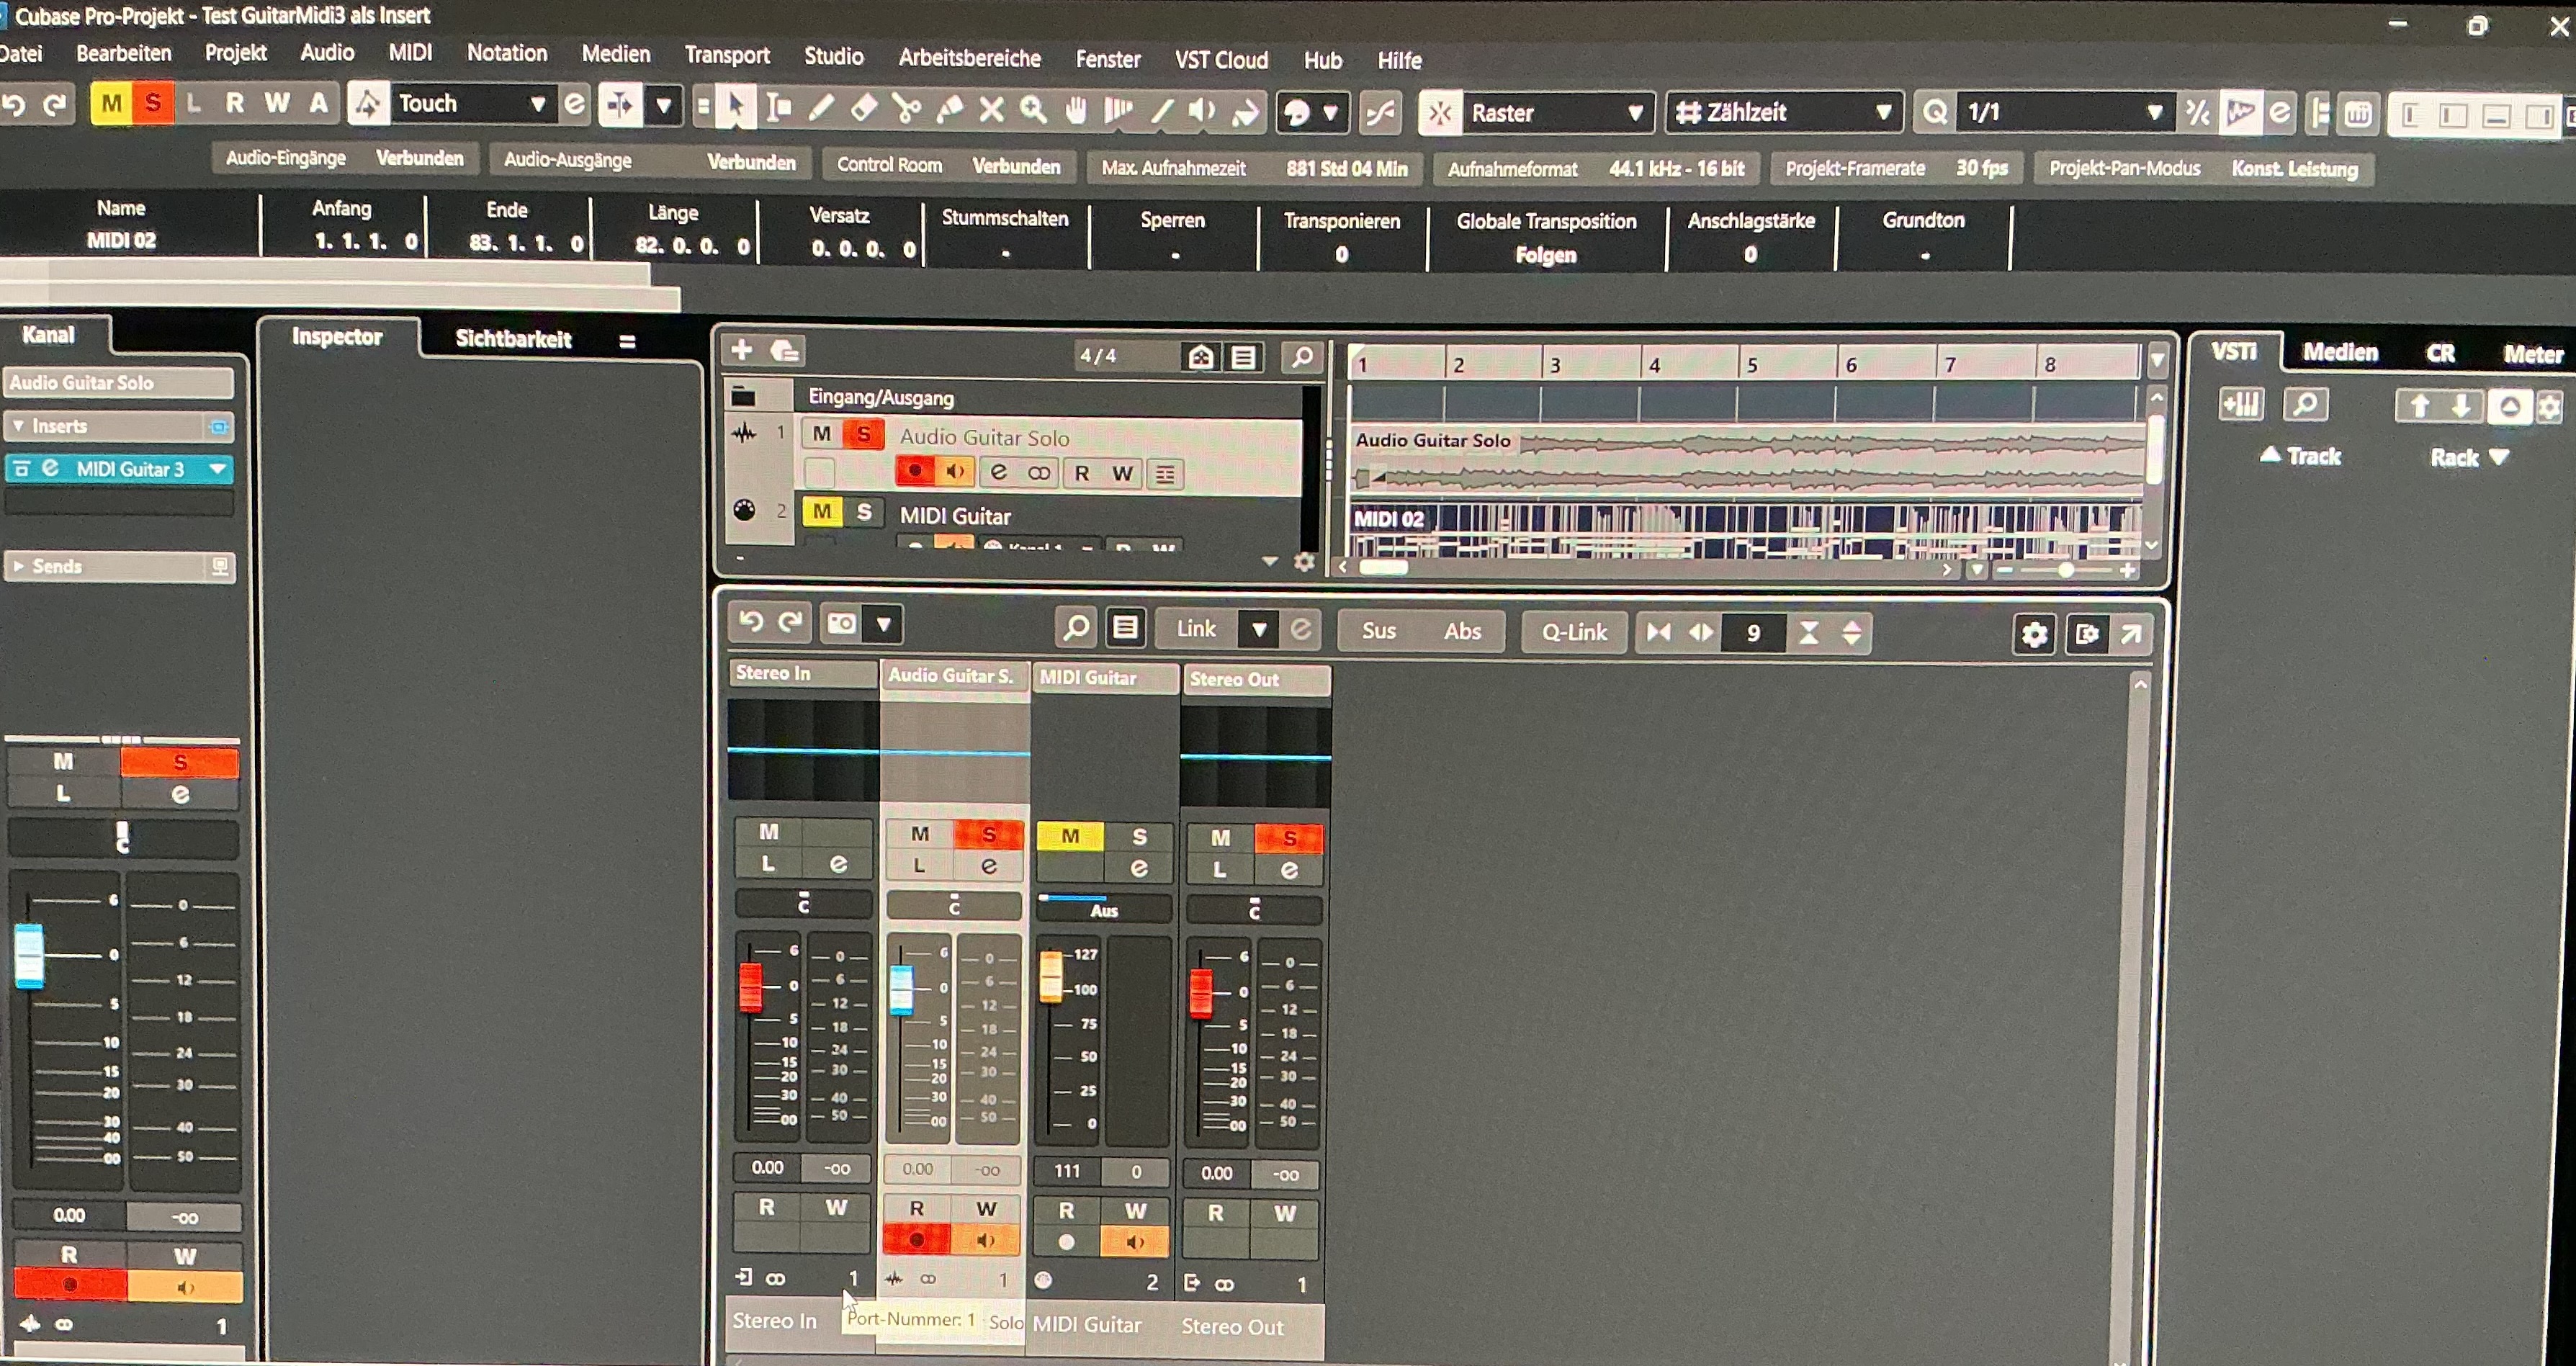Click the search icon in VSTi panel
2576x1366 pixels.
[2306, 405]
